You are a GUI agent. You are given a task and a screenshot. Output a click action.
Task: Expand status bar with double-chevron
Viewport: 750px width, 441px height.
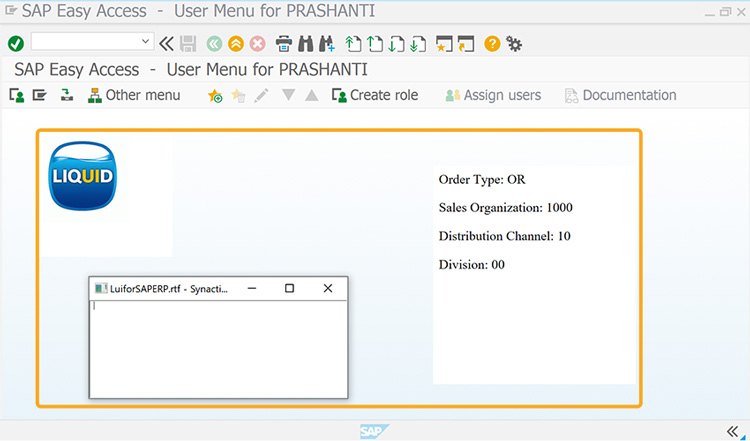pos(732,431)
